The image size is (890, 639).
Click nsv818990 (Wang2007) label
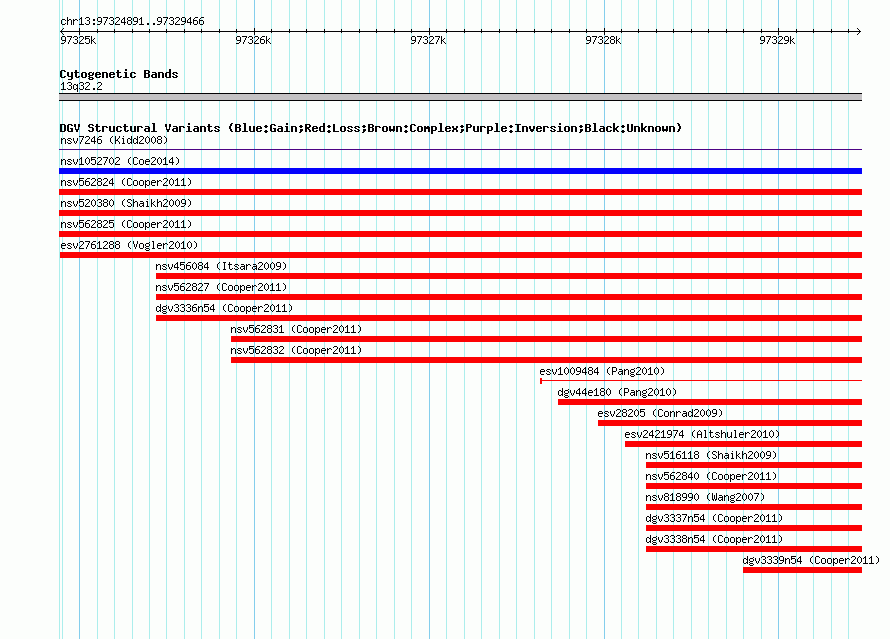(706, 497)
